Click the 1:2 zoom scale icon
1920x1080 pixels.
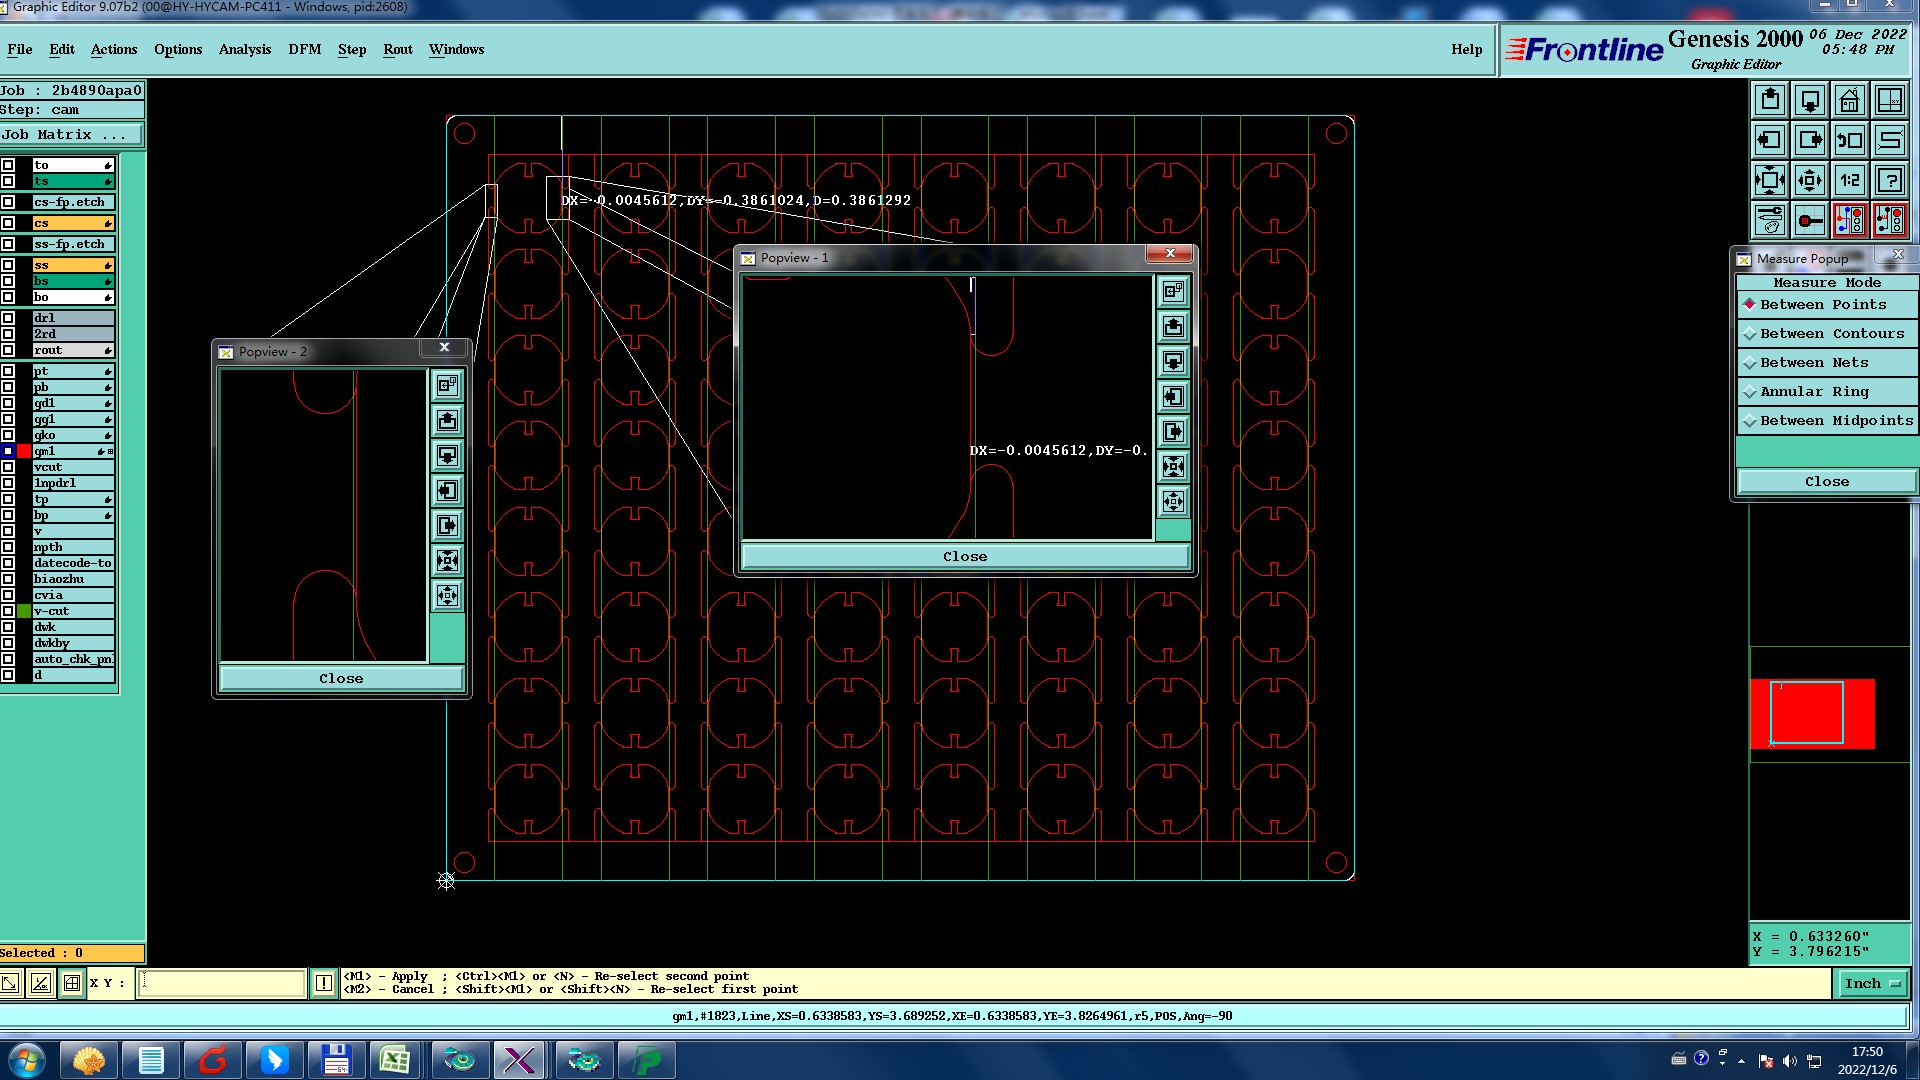click(1849, 181)
